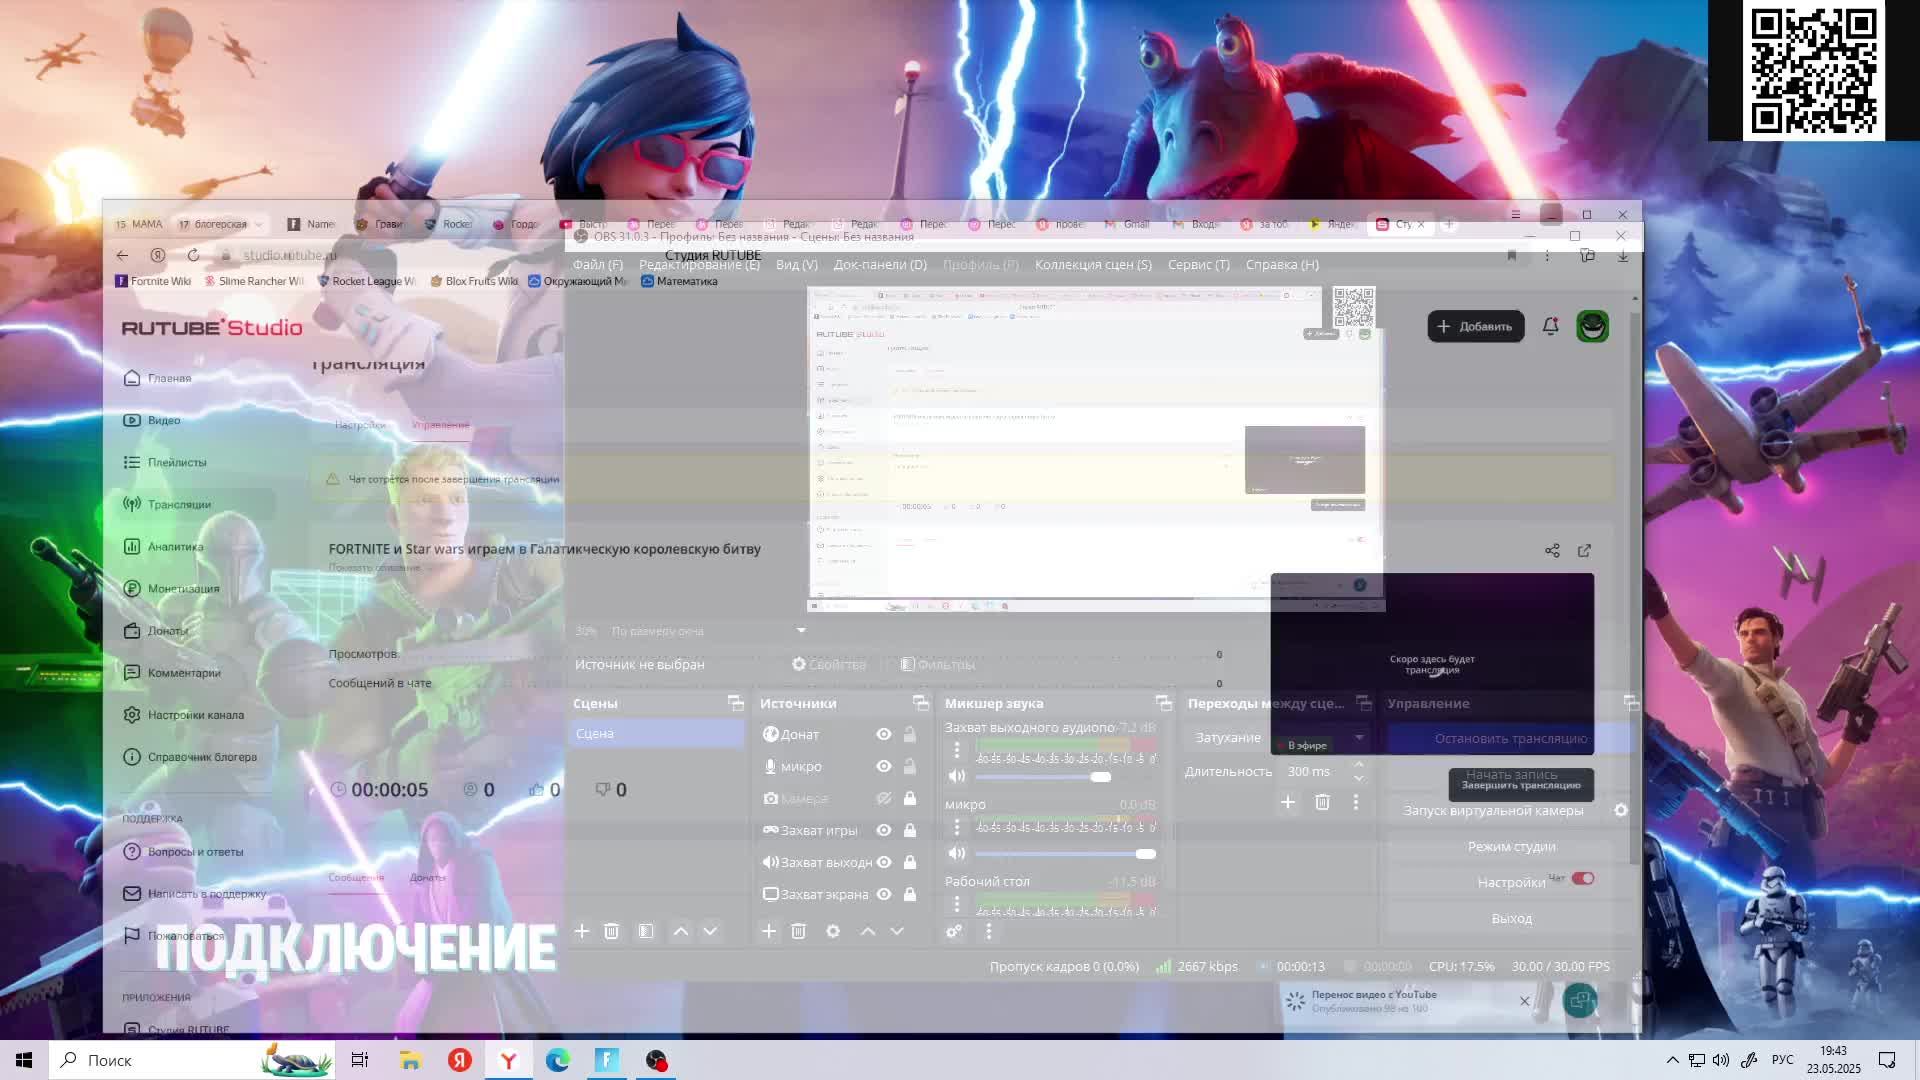
Task: Open RUTUBE notifications bell
Action: (x=1550, y=326)
